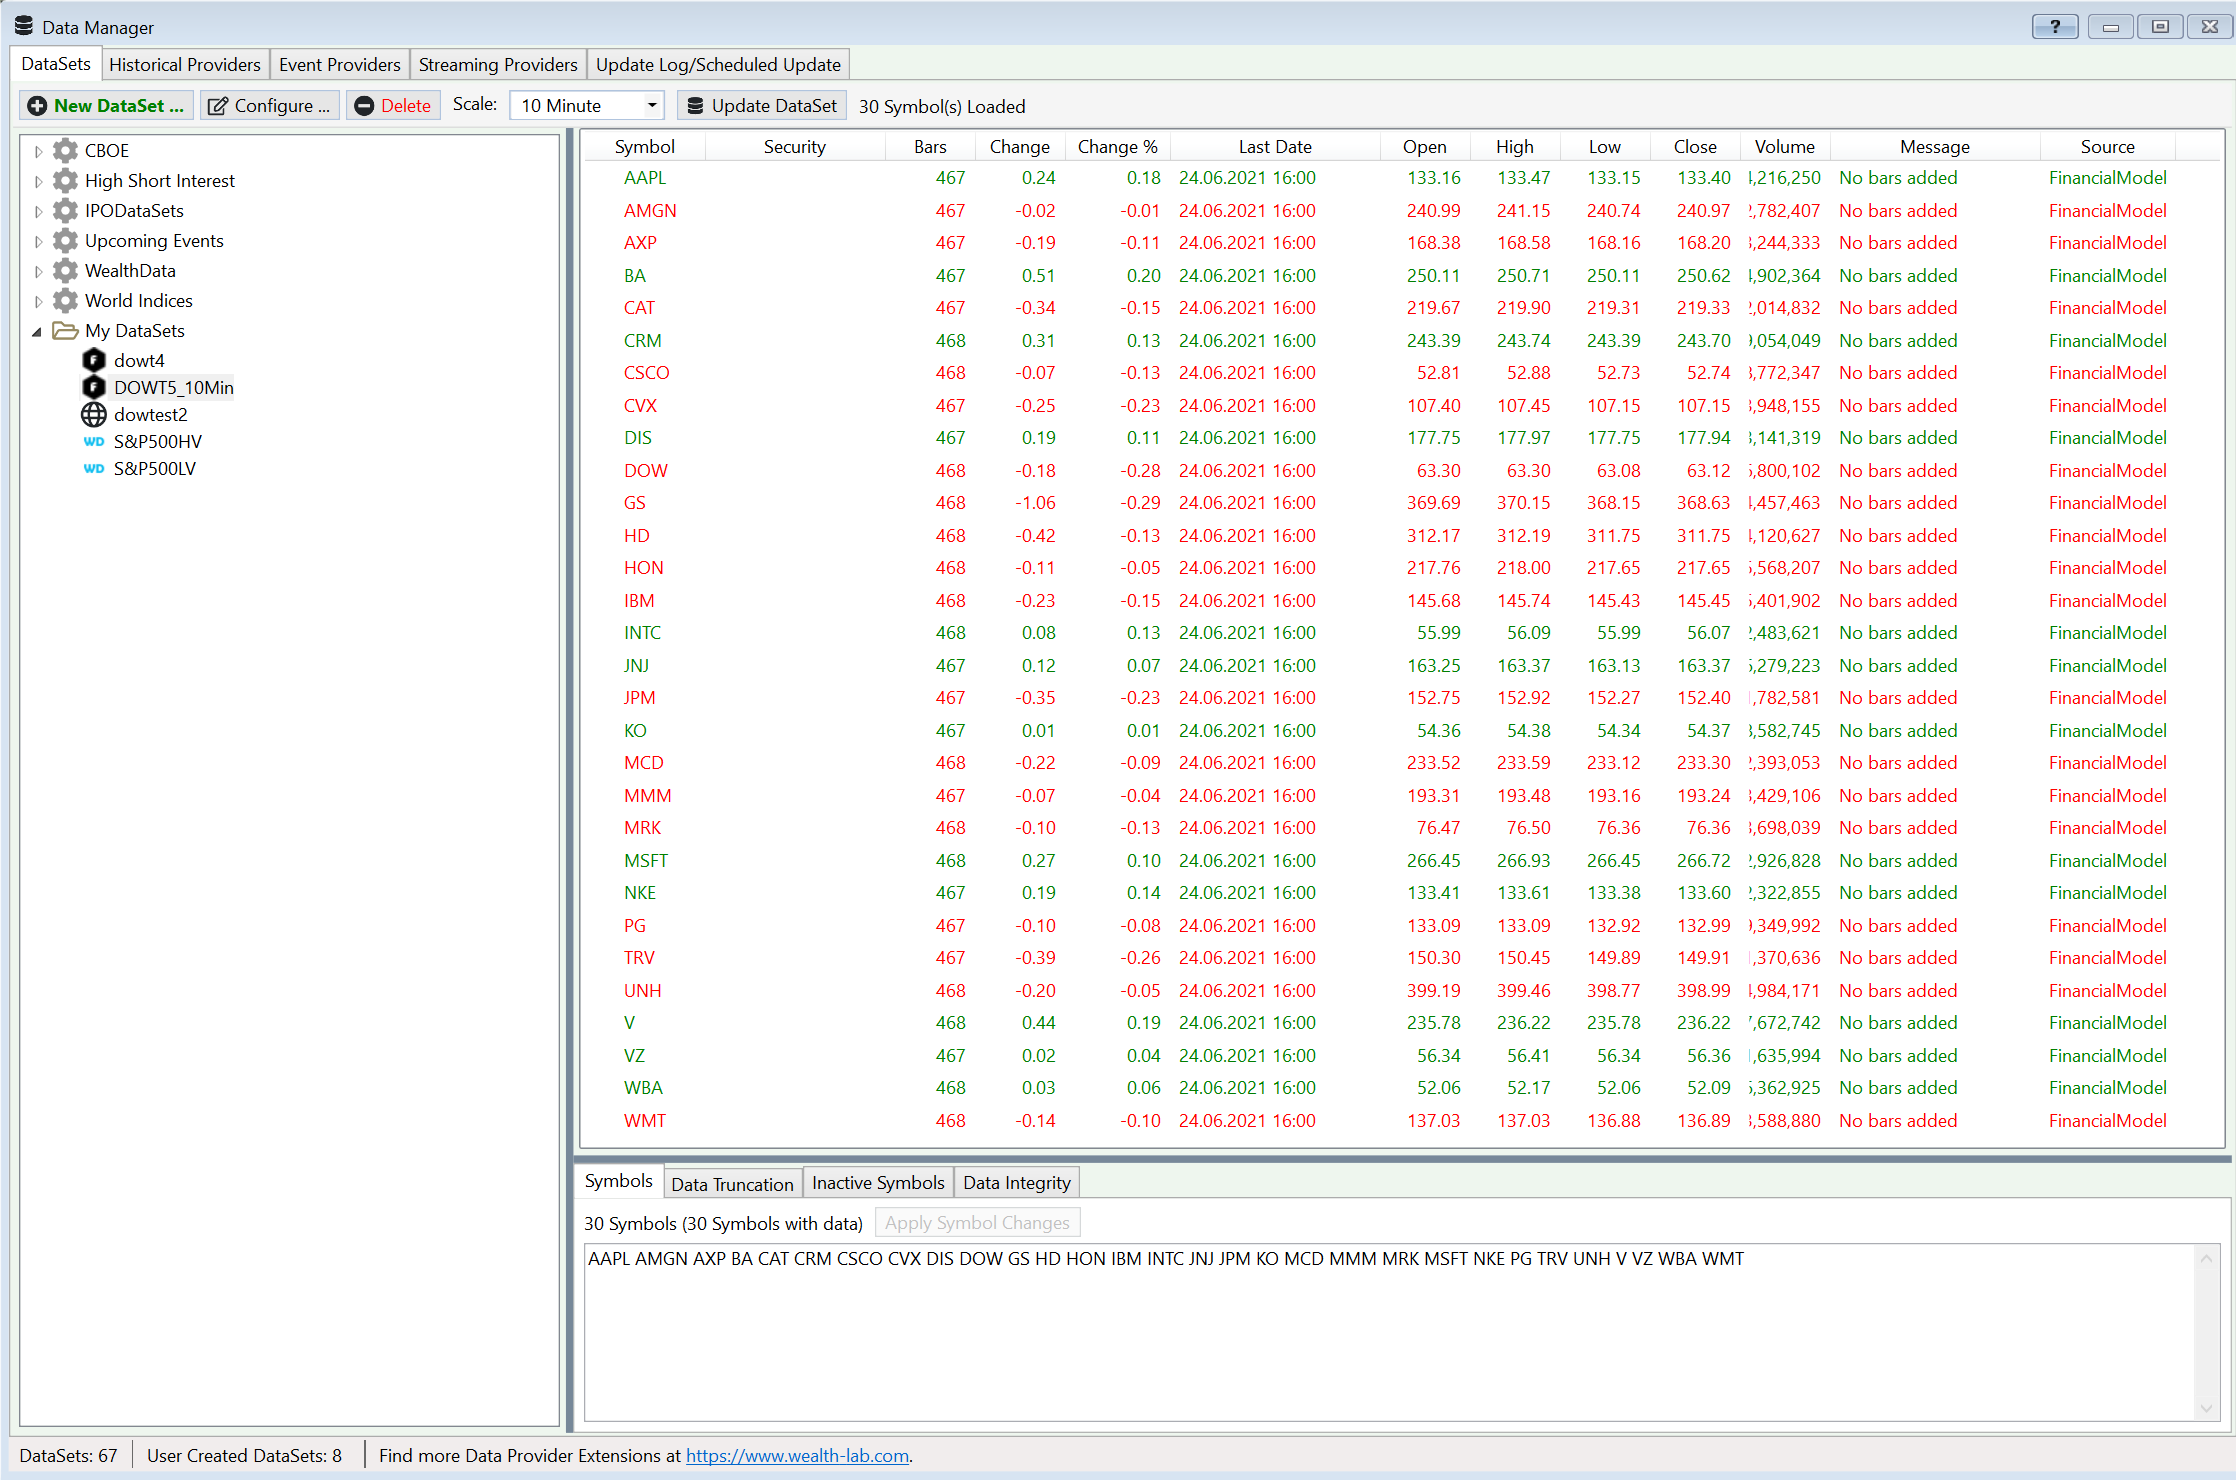Viewport: 2236px width, 1480px height.
Task: Collapse the My DataSets folder
Action: 38,331
